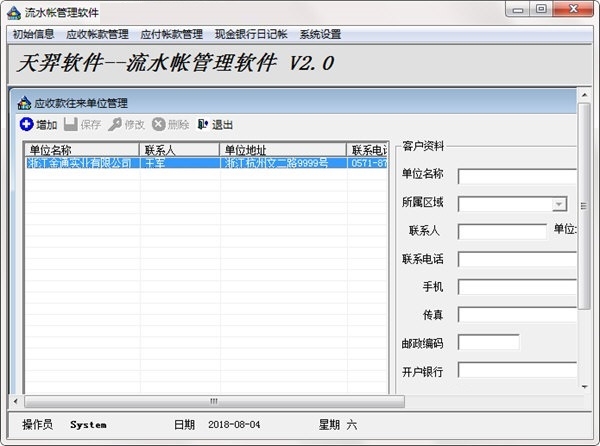Click the 开户银行 input field

coord(517,370)
